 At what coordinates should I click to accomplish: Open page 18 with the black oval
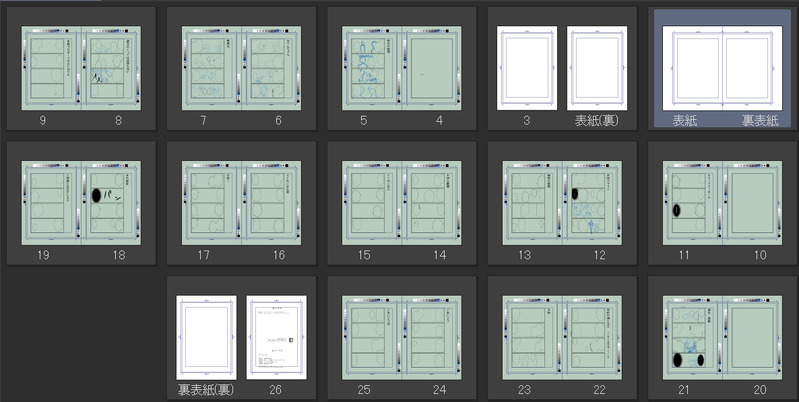(111, 203)
